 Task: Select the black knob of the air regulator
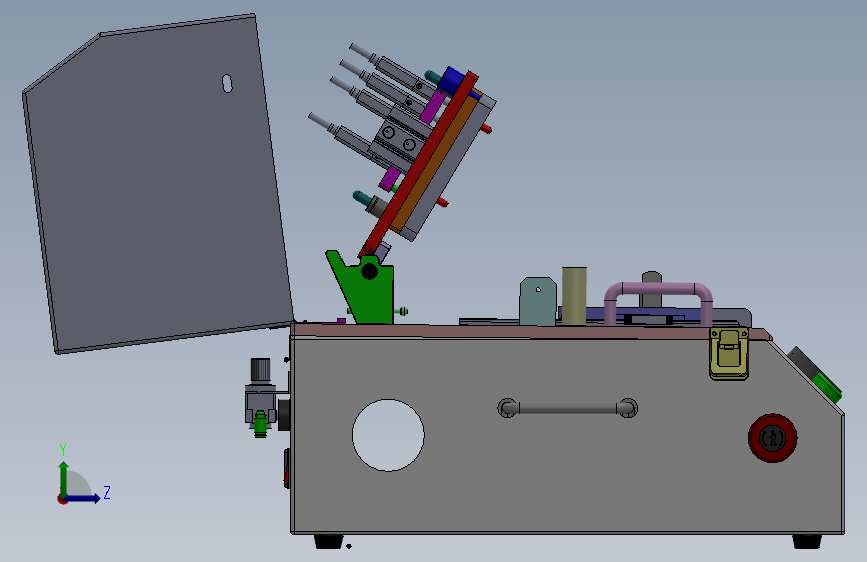(260, 370)
